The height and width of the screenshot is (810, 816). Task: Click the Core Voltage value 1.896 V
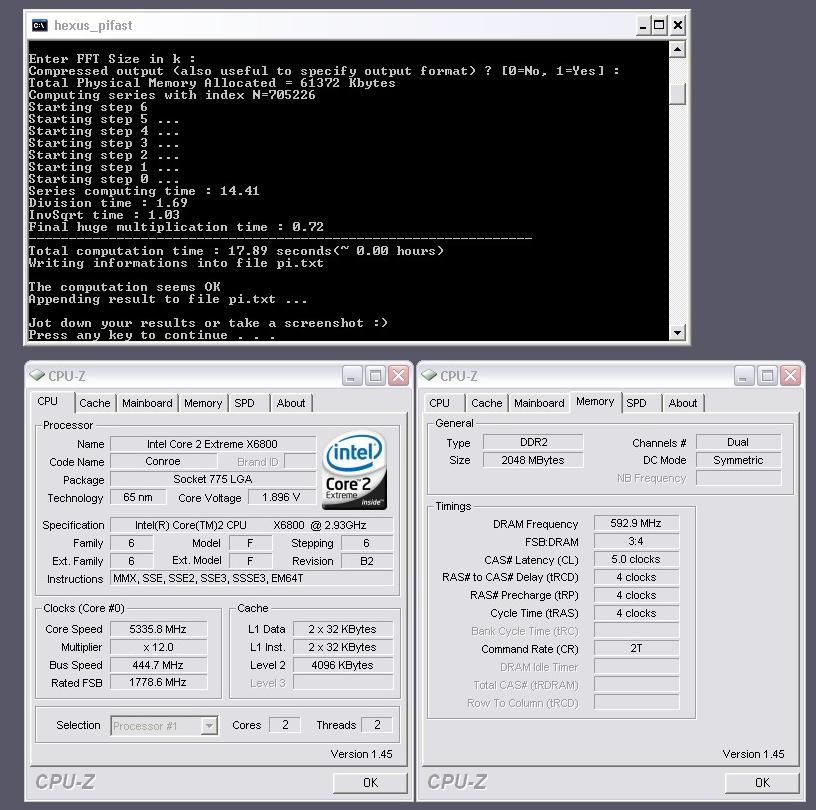[x=282, y=497]
